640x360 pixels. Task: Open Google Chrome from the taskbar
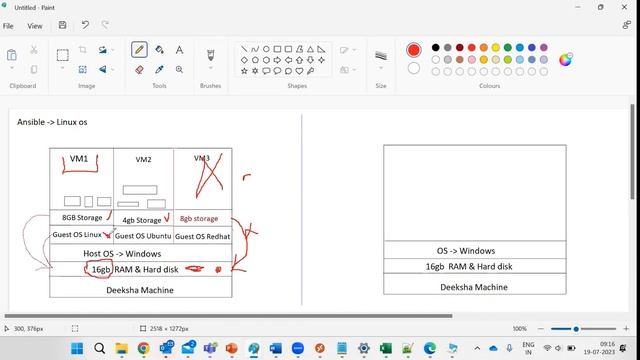[x=143, y=349]
